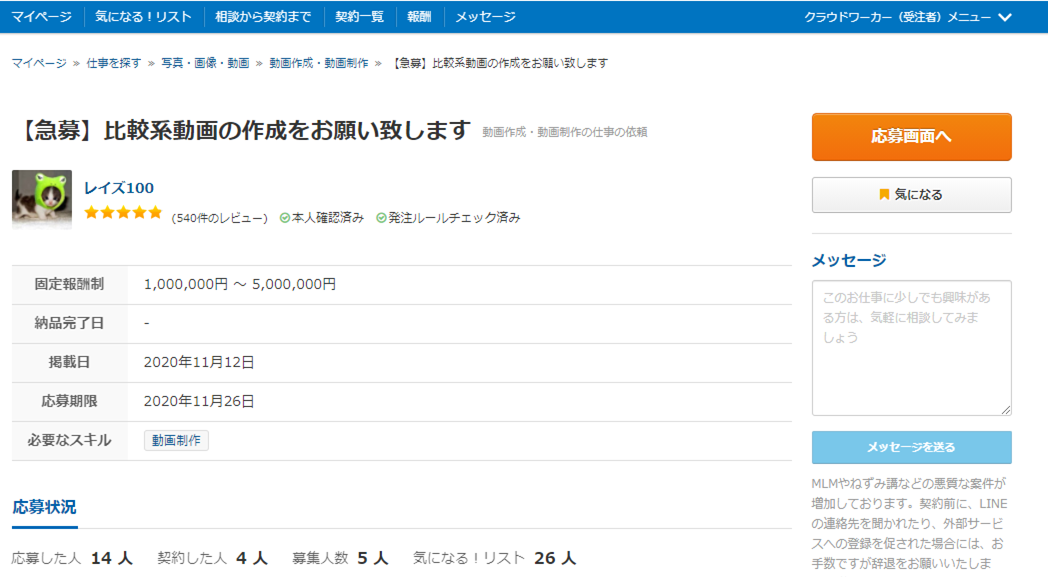
Task: Follow breadcrumb link 仕事を探す
Action: point(113,63)
